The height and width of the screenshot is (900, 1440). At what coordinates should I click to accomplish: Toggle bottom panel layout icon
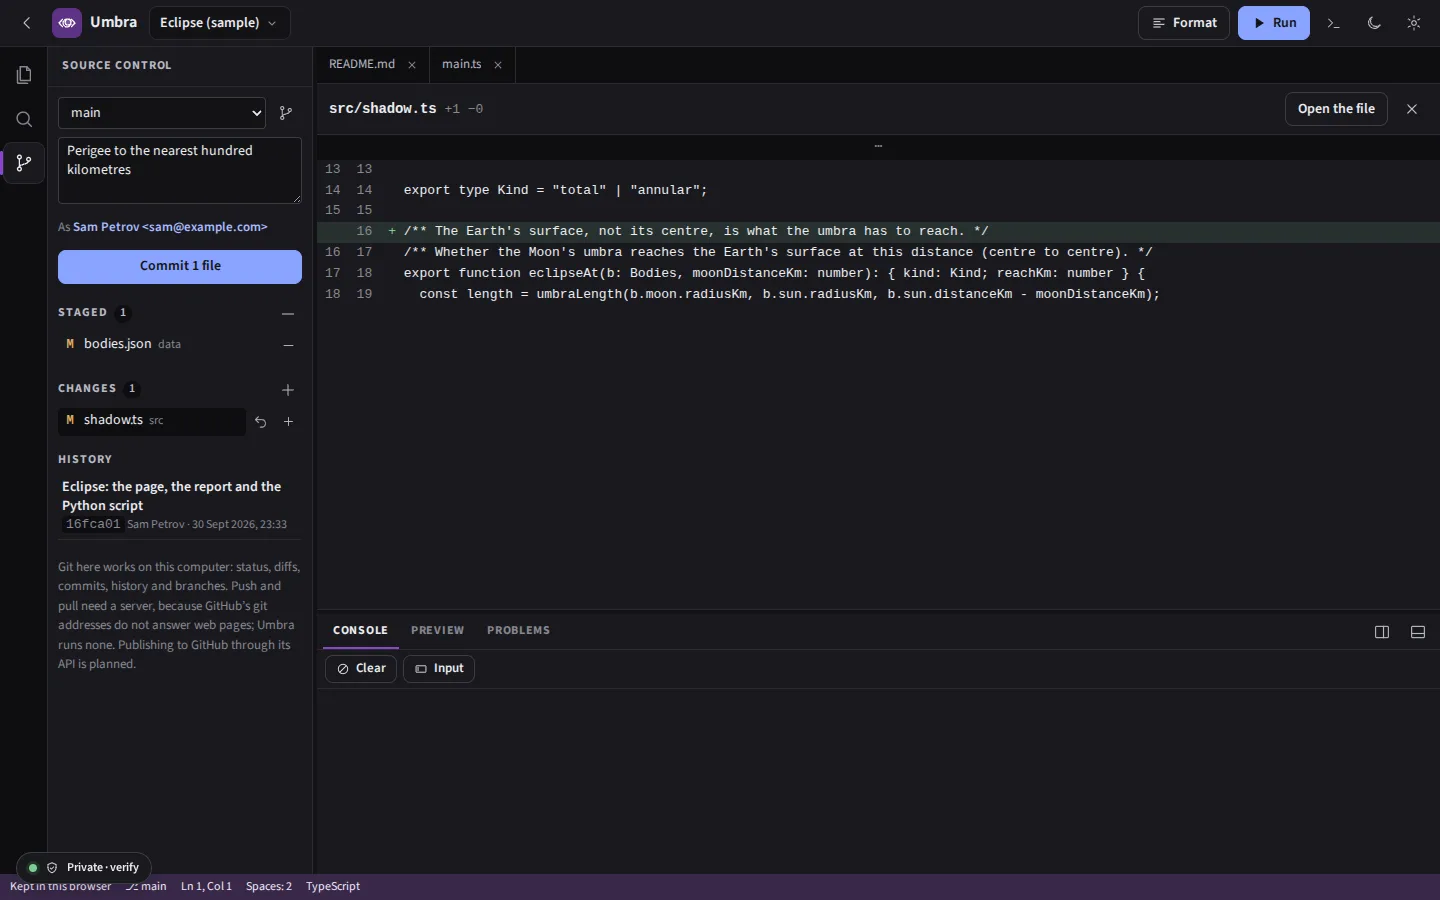[x=1418, y=632]
